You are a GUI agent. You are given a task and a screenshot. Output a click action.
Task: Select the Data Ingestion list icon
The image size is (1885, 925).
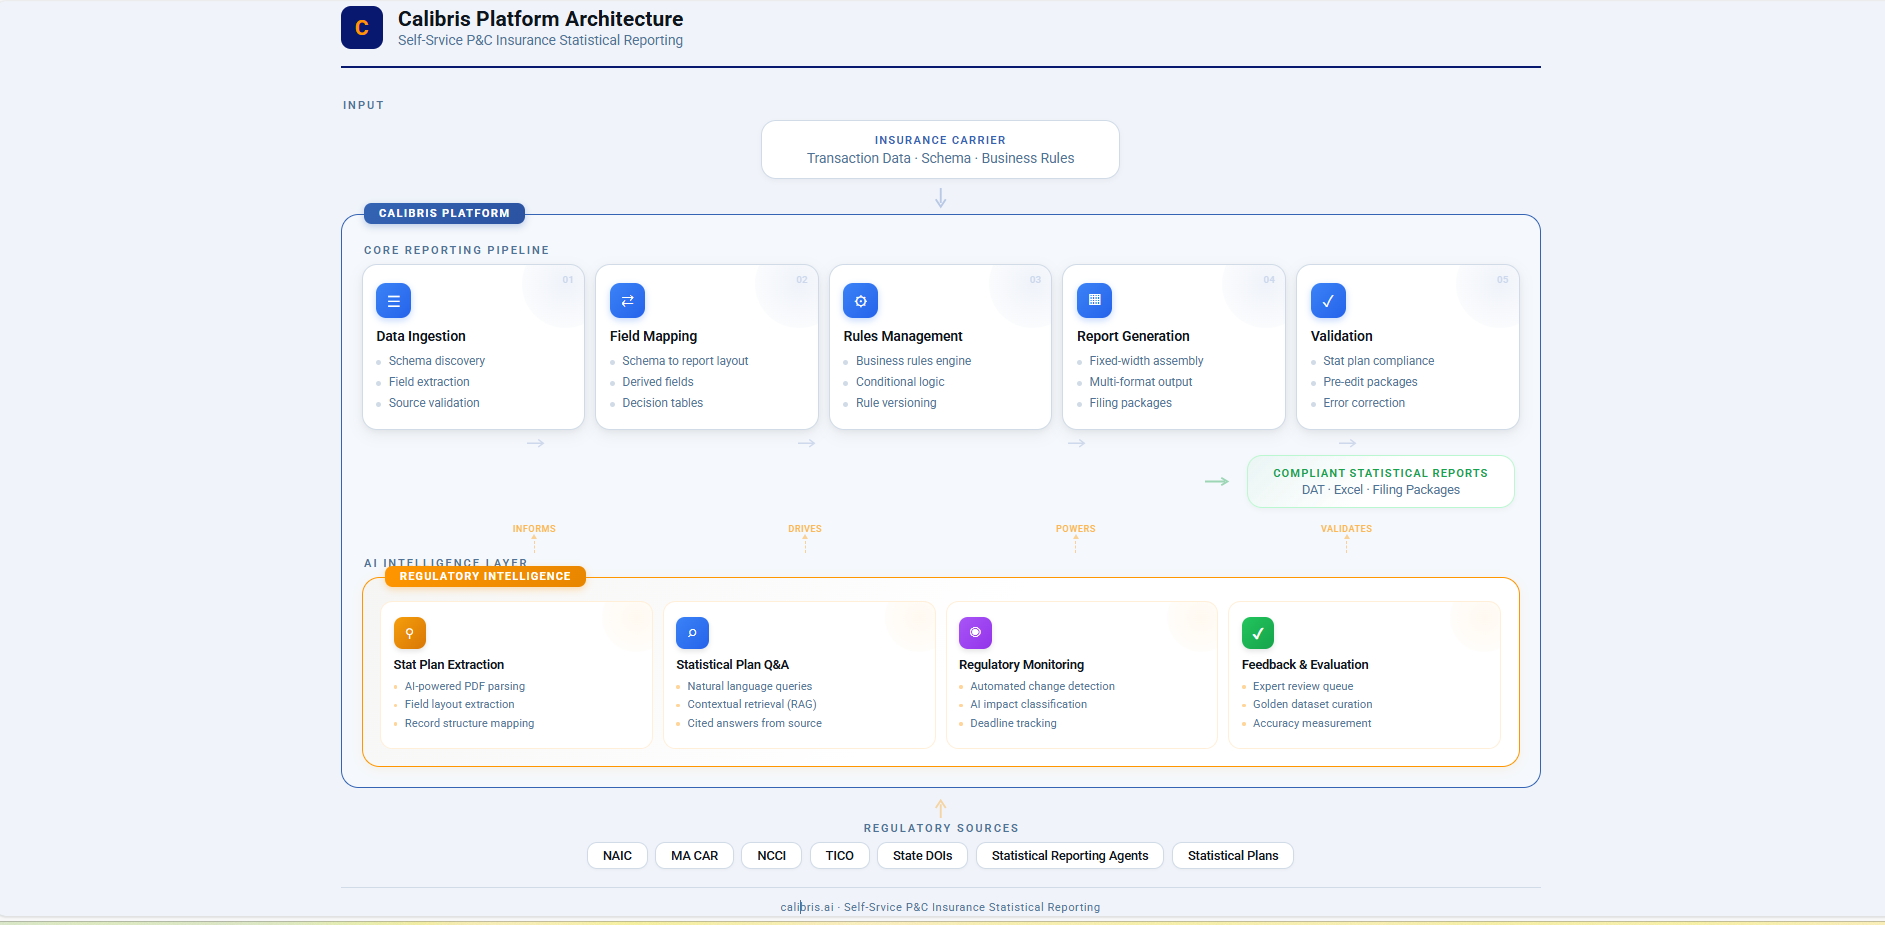393,300
